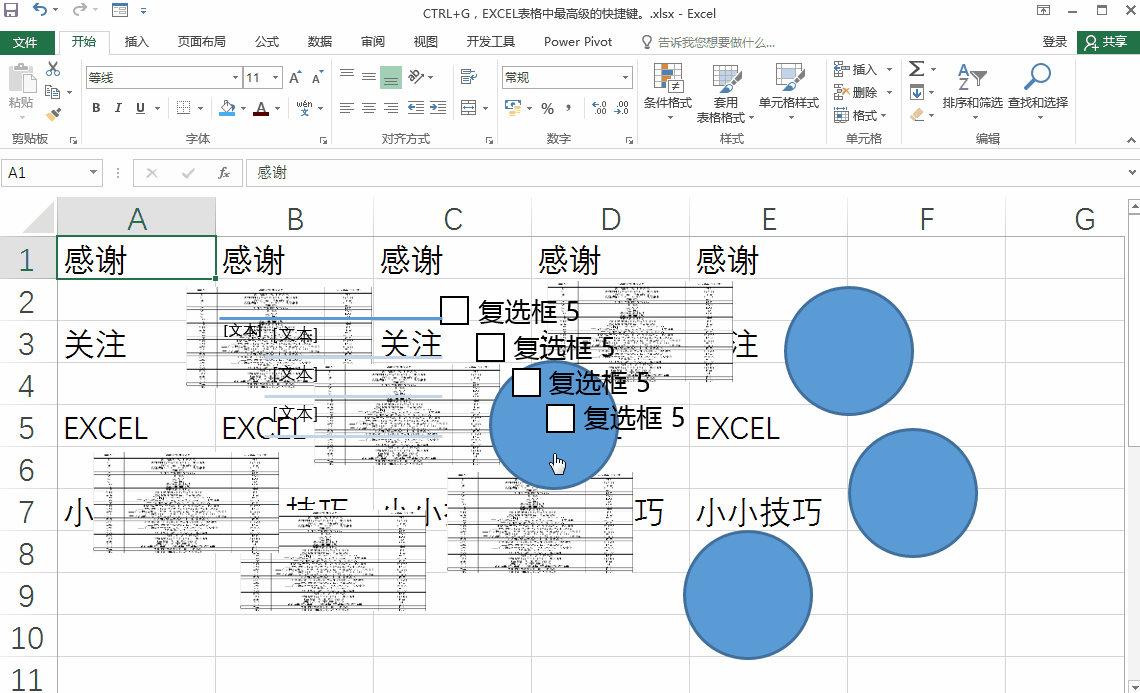Check the topmost 复选框 5 checkbox
Image resolution: width=1140 pixels, height=693 pixels.
pos(454,311)
